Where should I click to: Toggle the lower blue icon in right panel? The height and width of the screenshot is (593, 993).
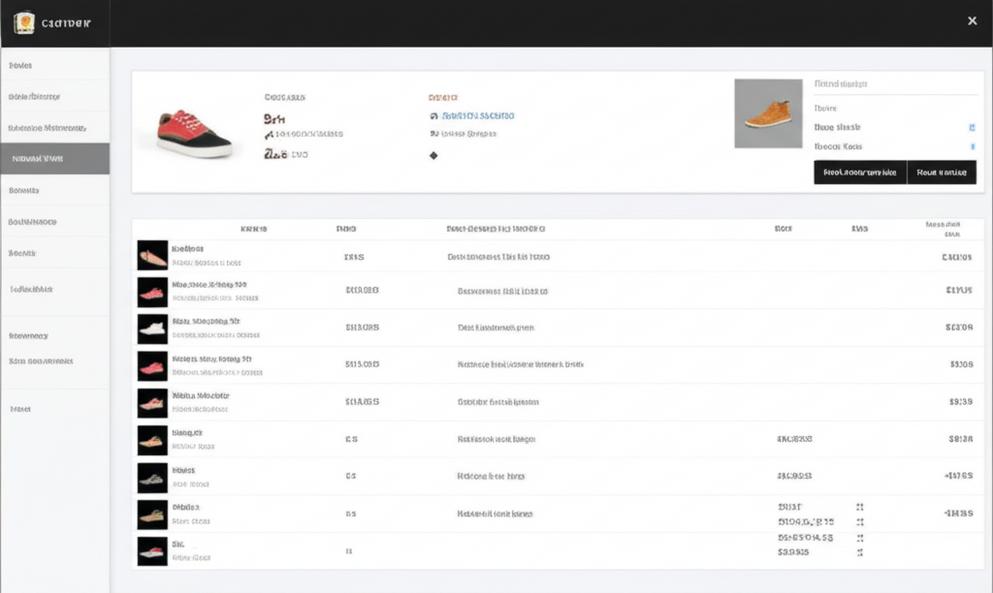973,147
